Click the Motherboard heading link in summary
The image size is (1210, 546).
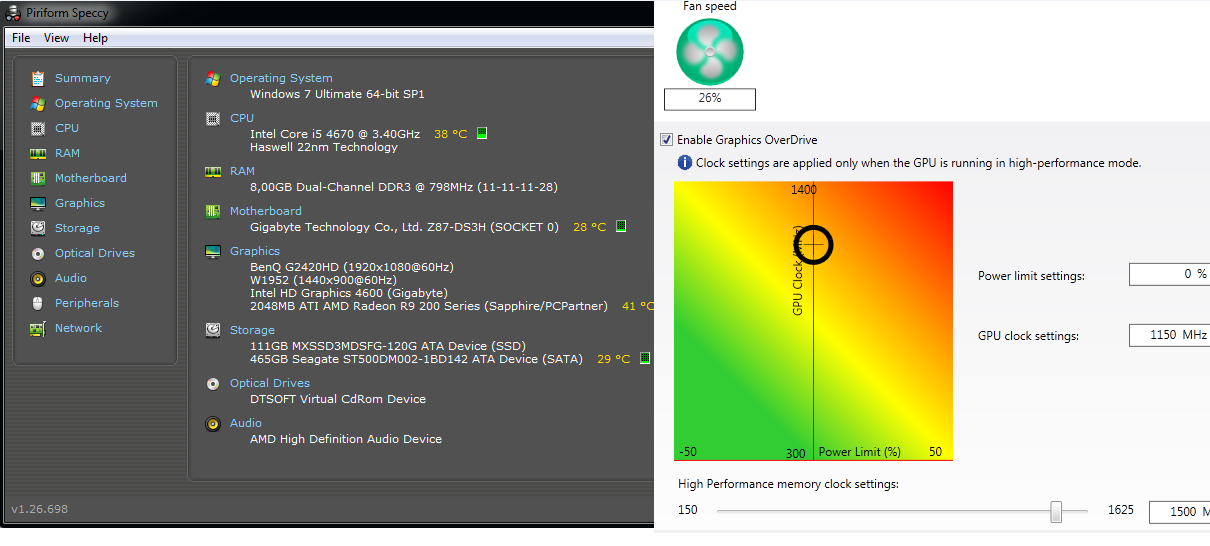pos(265,211)
